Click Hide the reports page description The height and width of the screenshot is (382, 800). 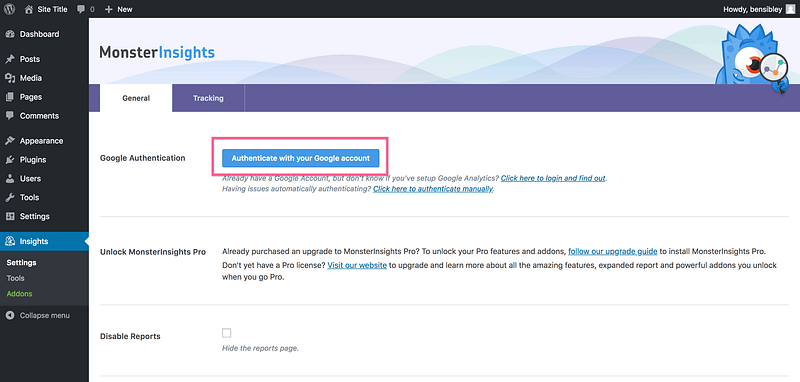(x=260, y=349)
